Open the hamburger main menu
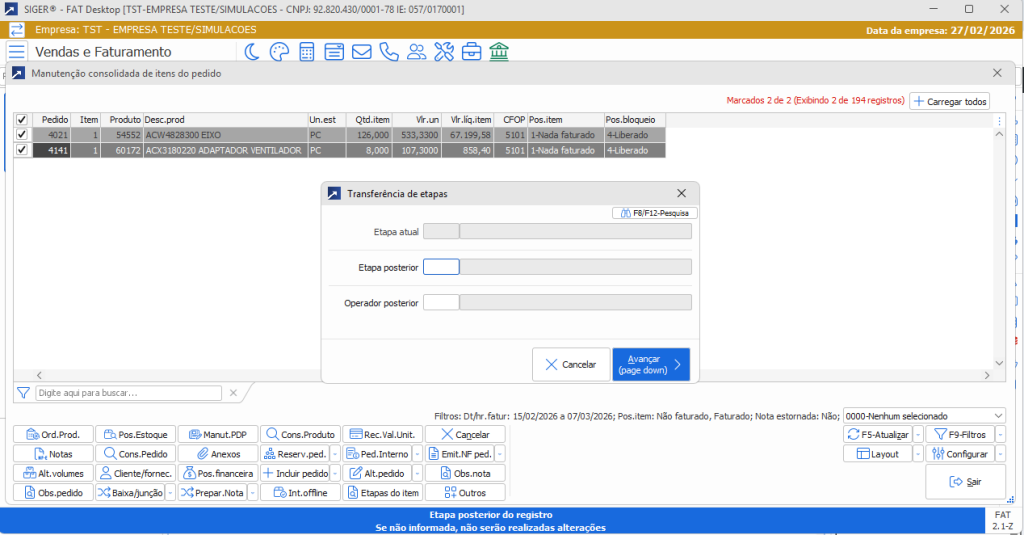This screenshot has width=1024, height=535. click(x=17, y=52)
